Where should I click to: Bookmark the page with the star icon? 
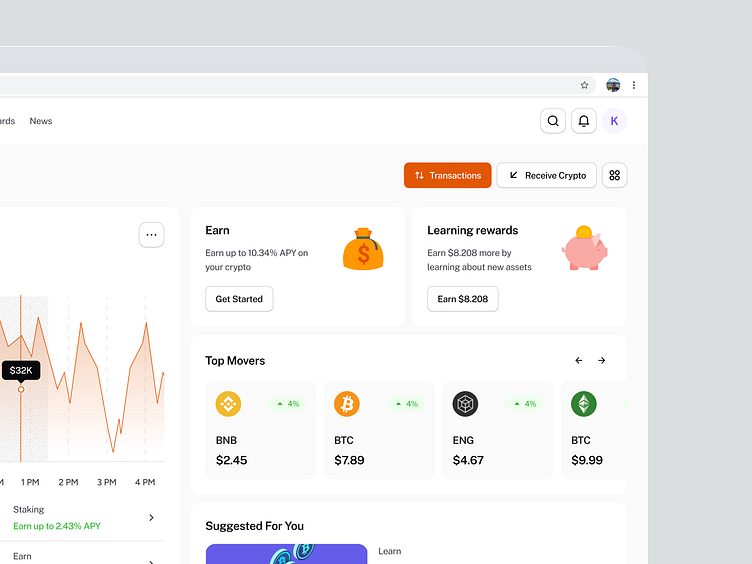584,85
